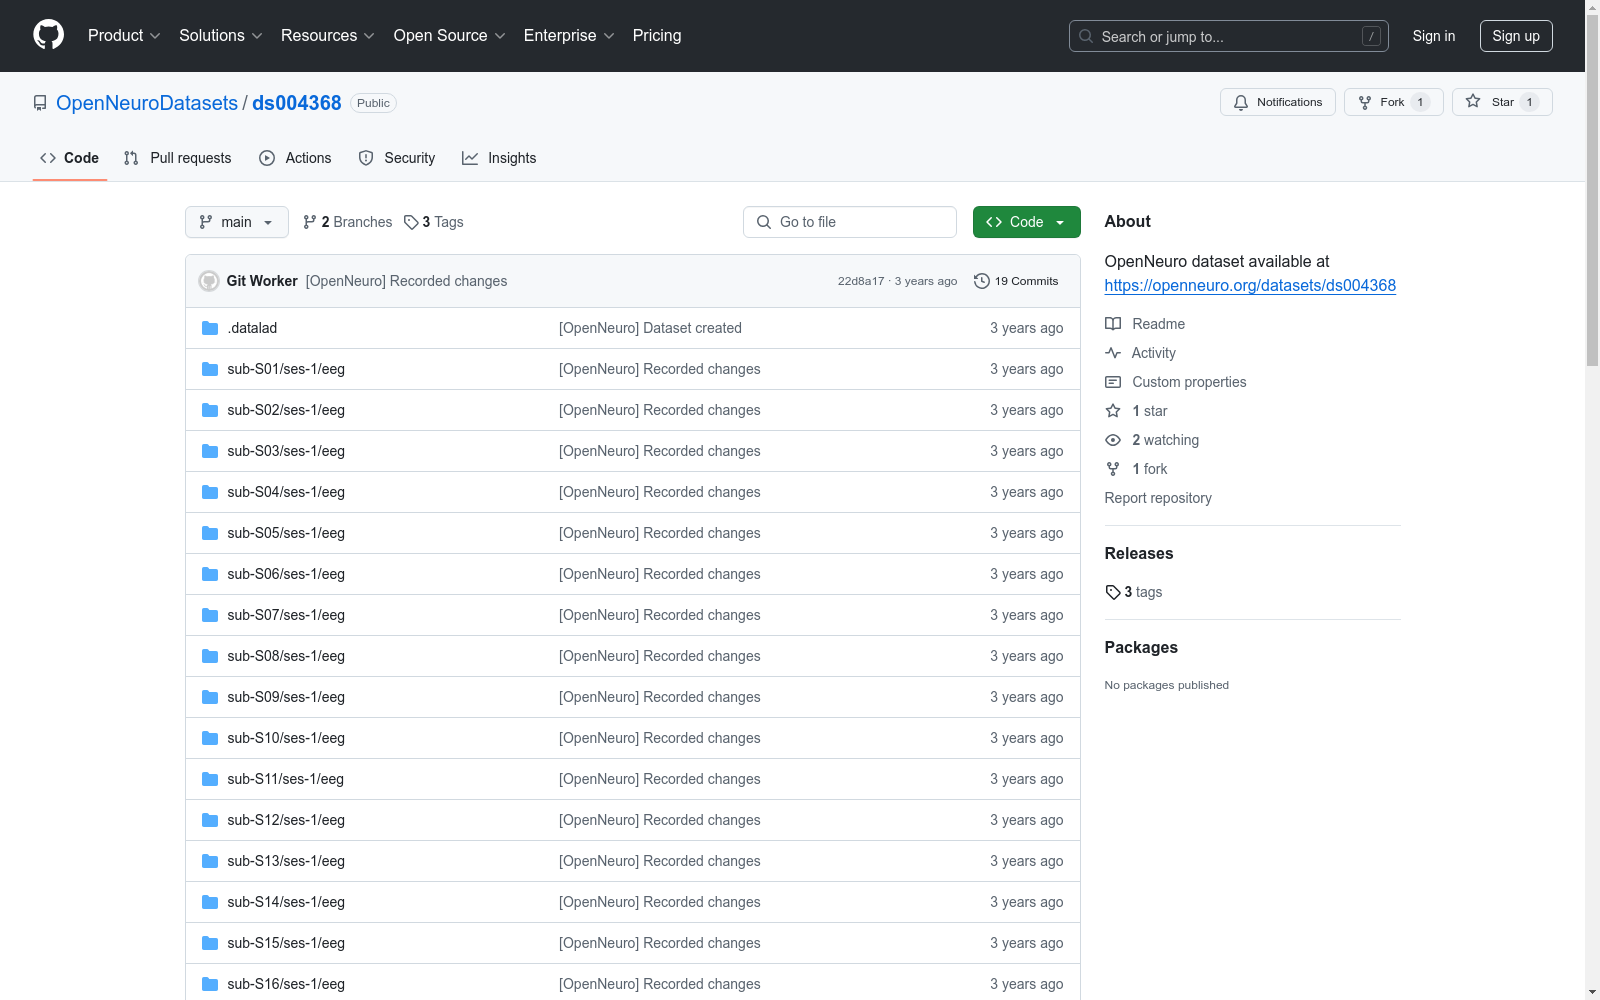Fork this repository via Fork button

pos(1393,102)
